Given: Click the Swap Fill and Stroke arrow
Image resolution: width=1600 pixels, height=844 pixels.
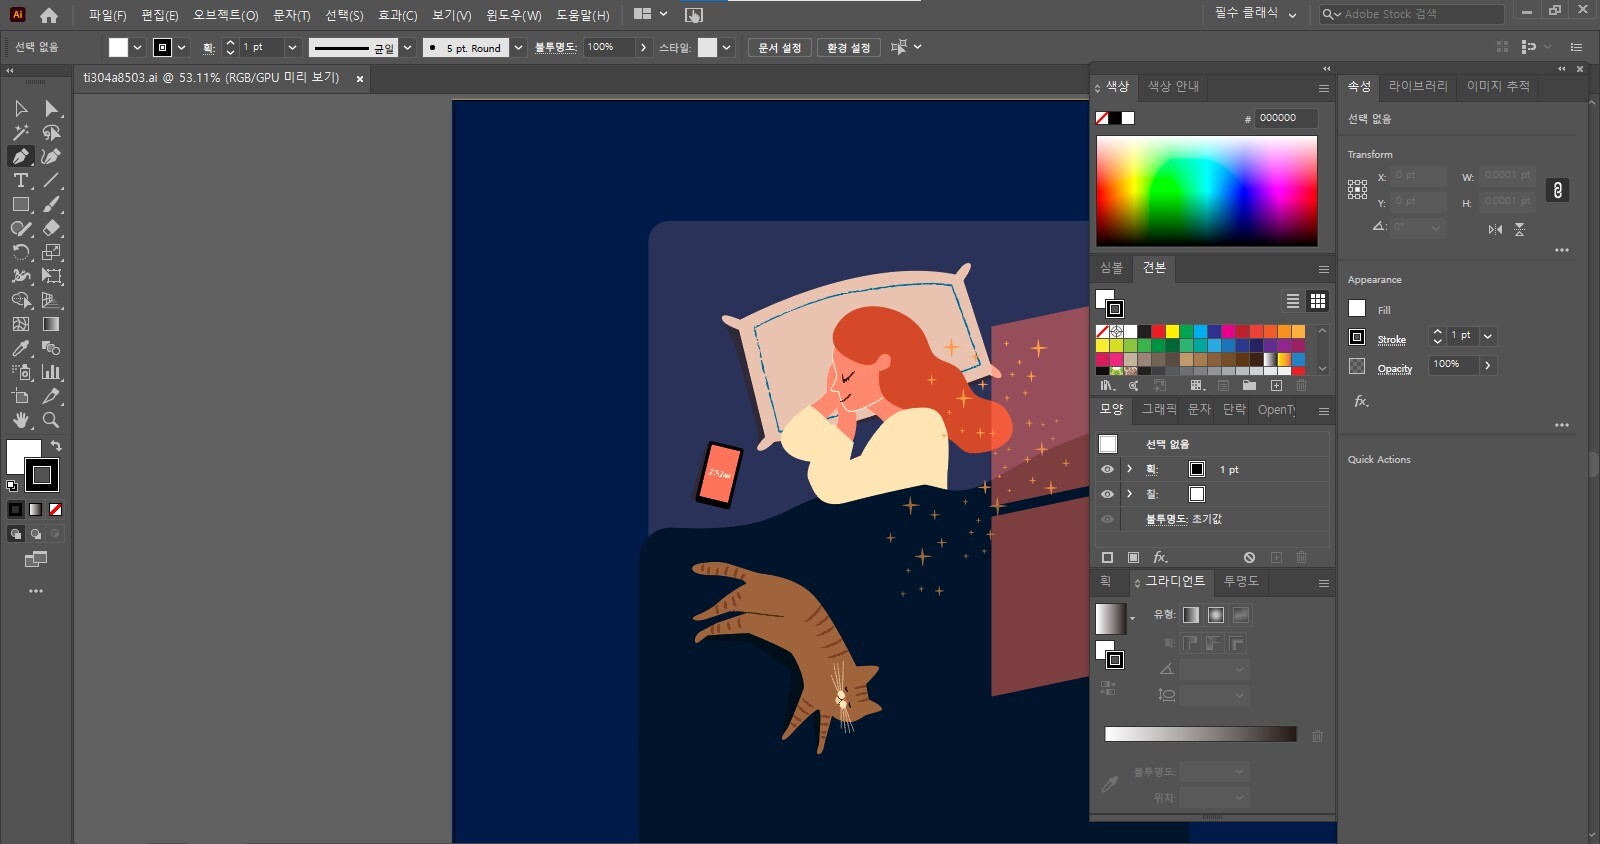Looking at the screenshot, I should (x=56, y=446).
